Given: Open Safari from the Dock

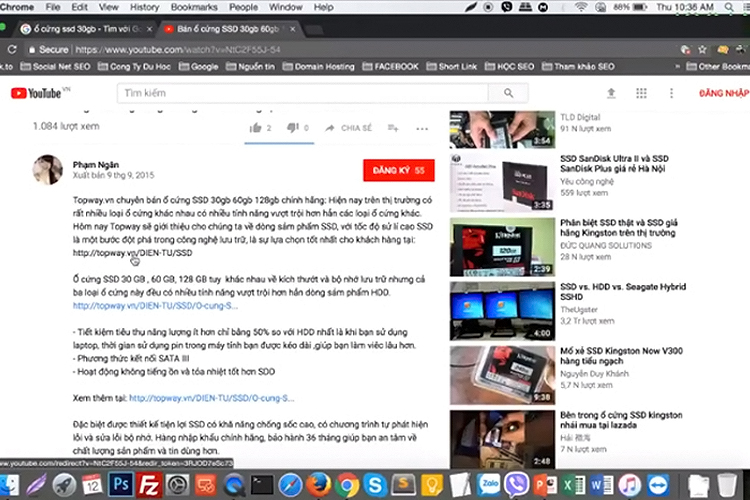Looking at the screenshot, I should tap(290, 485).
